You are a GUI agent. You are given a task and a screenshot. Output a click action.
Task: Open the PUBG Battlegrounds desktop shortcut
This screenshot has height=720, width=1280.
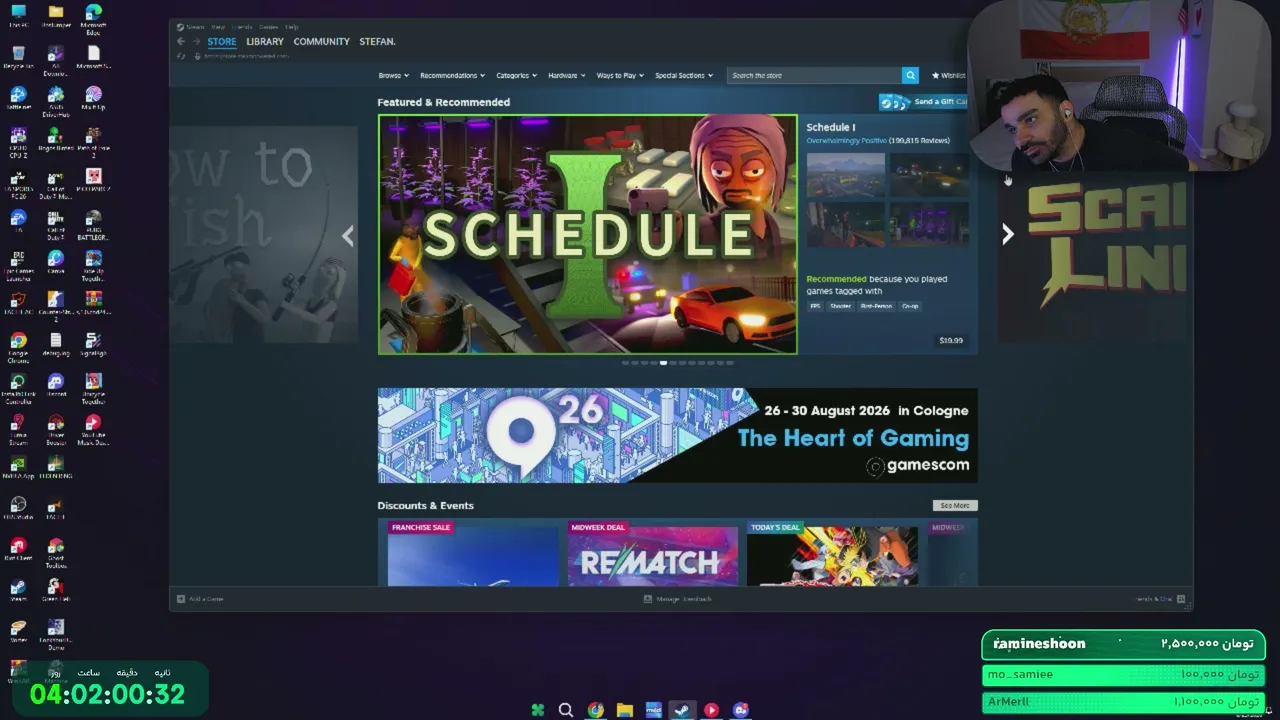point(93,222)
